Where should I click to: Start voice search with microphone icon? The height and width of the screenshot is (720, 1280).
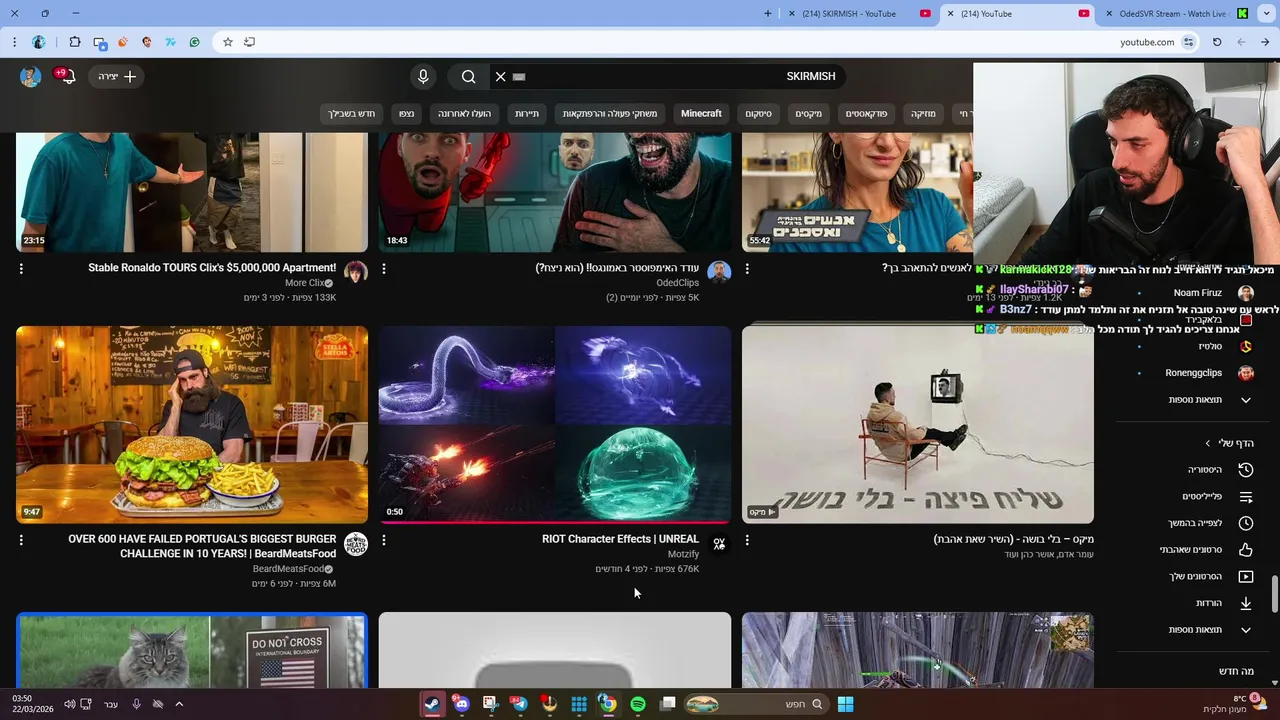click(x=423, y=76)
